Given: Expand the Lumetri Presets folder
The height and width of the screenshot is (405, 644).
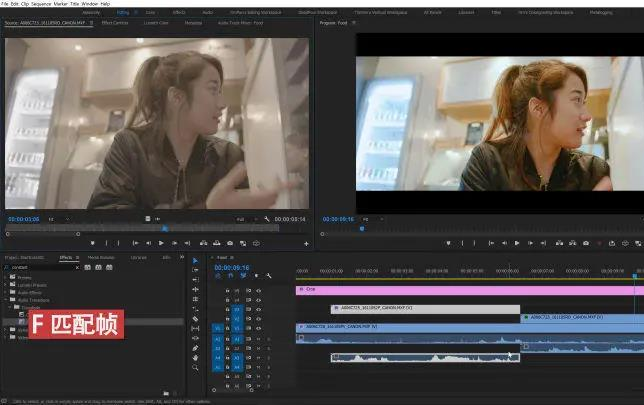Looking at the screenshot, I should coord(6,285).
